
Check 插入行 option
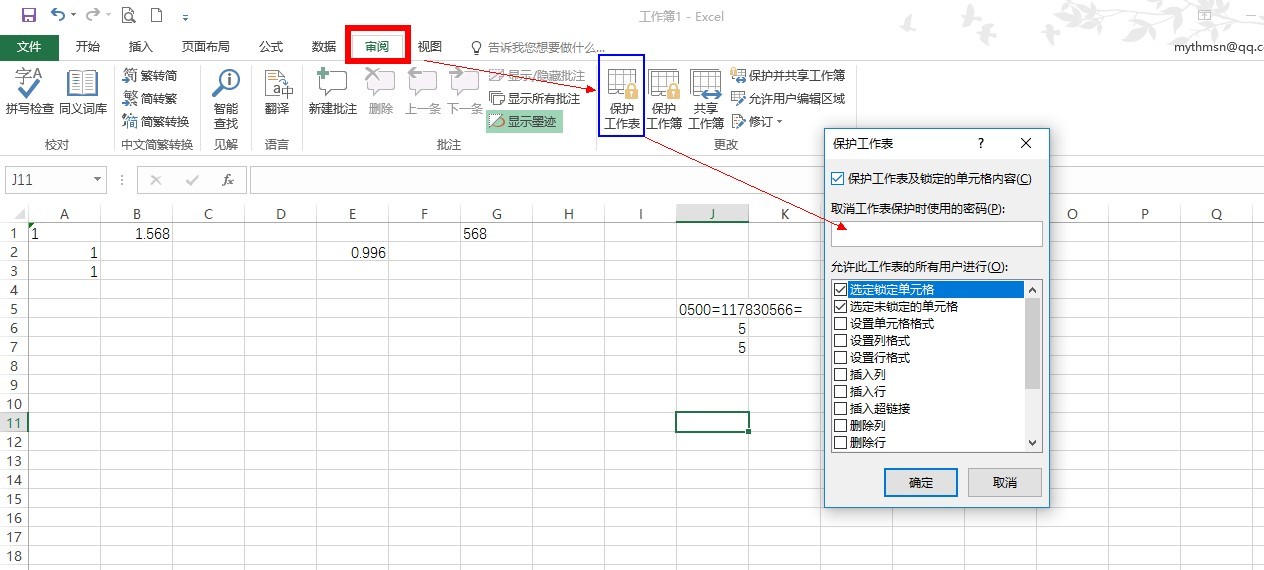840,391
